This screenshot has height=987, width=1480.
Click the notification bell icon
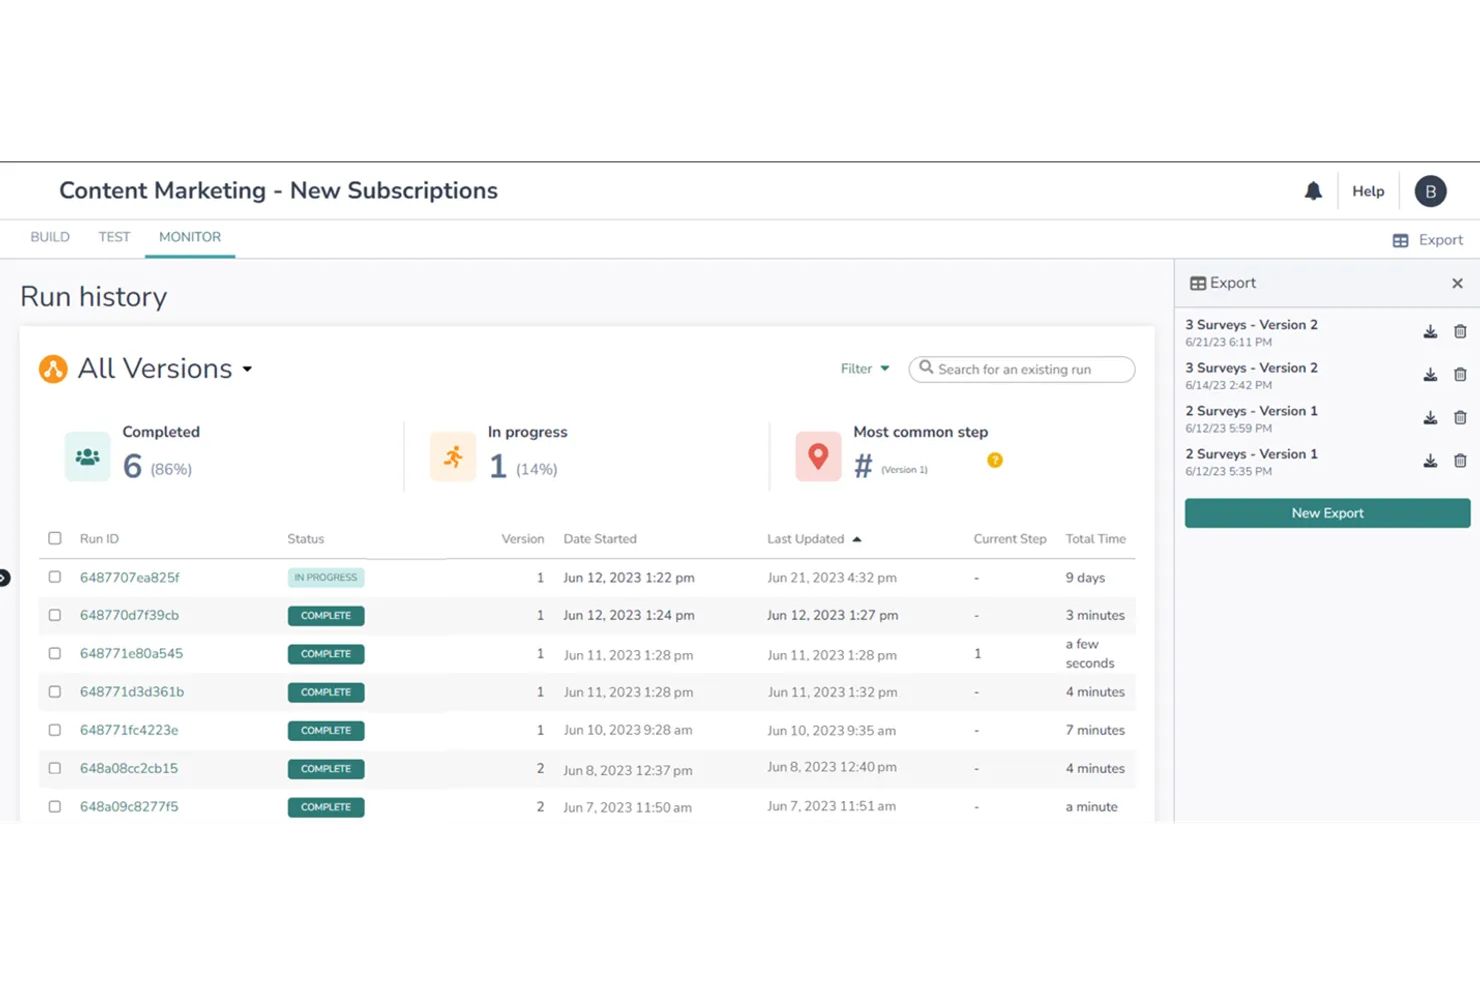click(x=1314, y=190)
